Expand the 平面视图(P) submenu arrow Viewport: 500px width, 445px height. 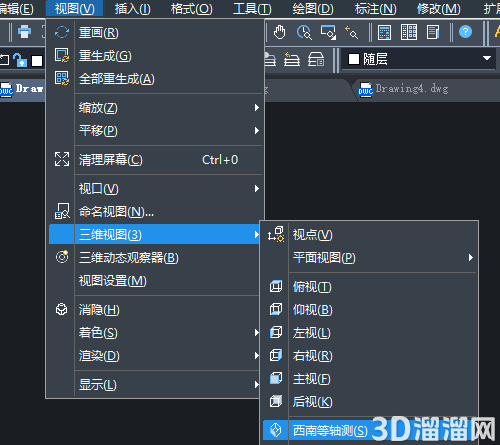tap(470, 257)
